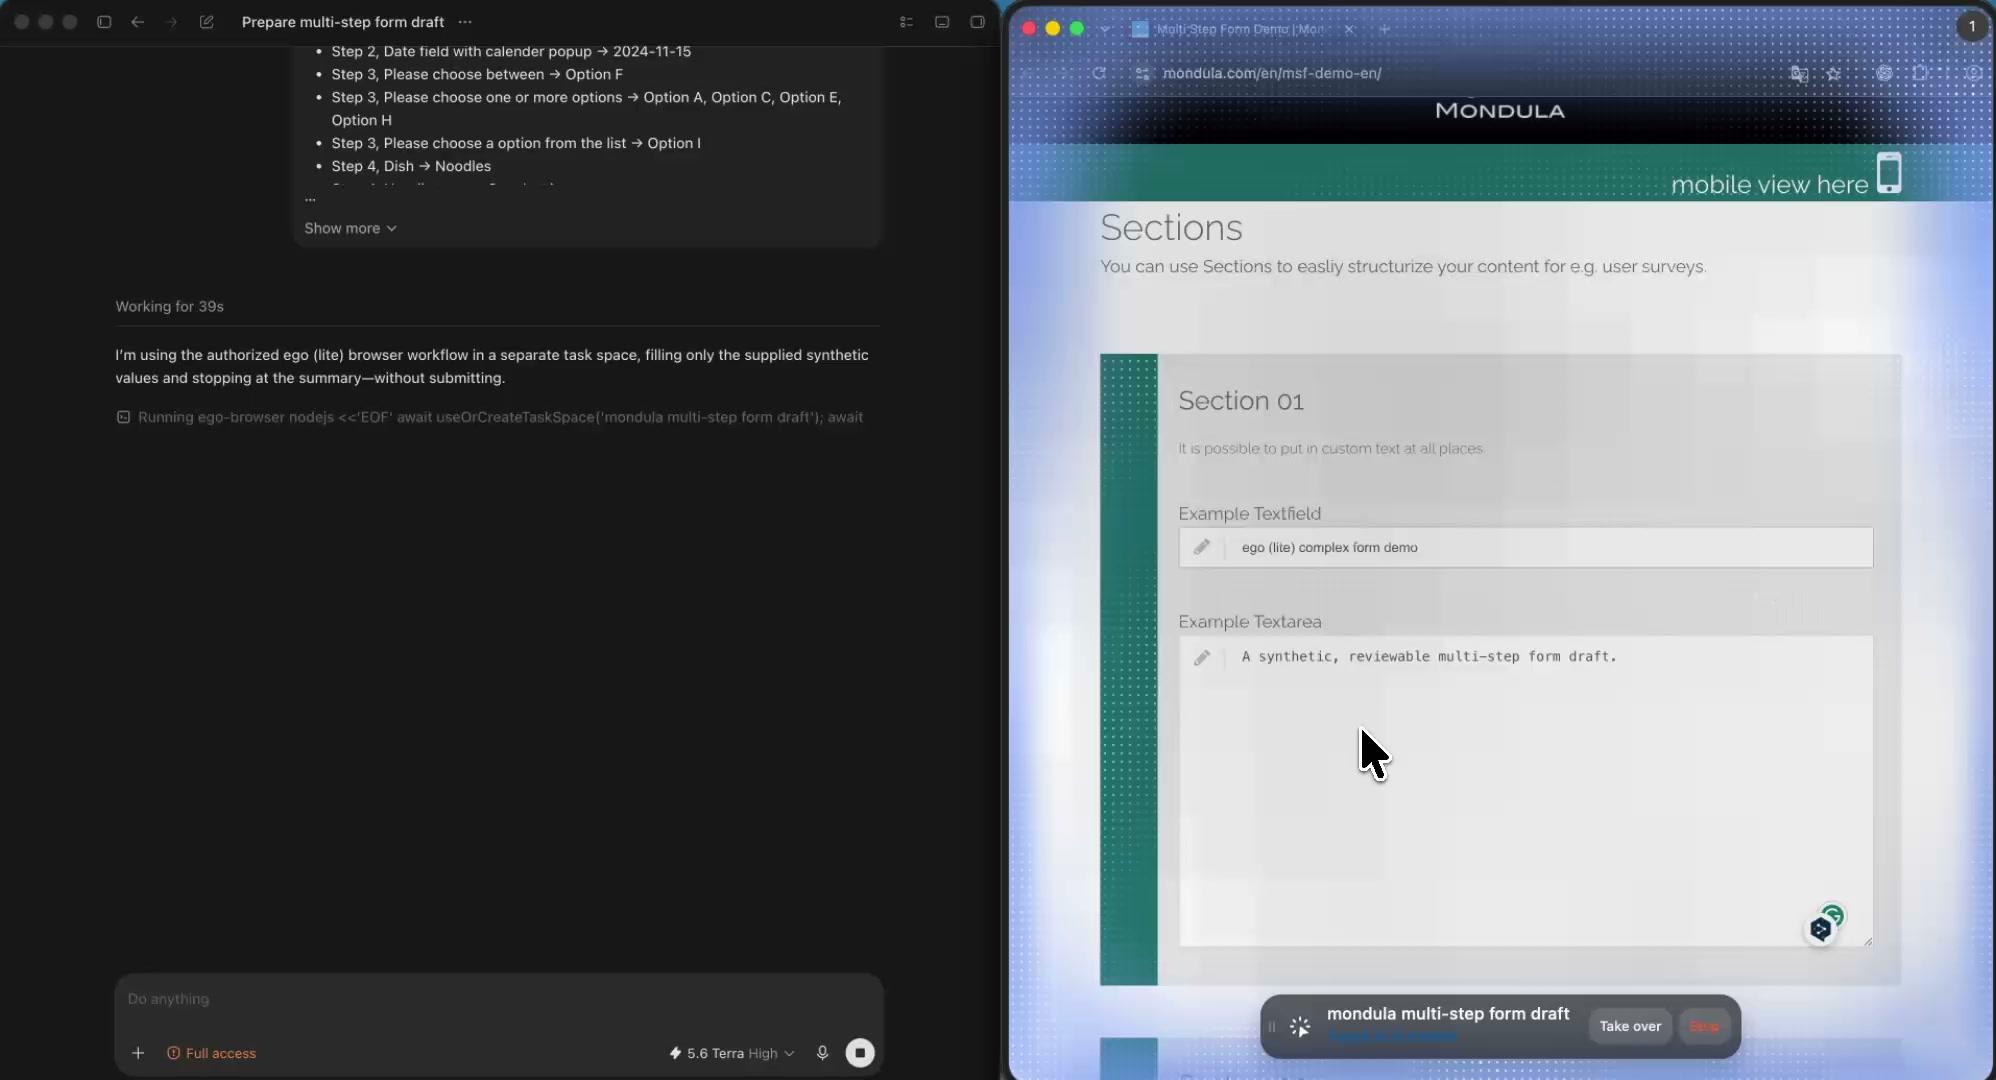Click the link under the task overlay title

(x=1391, y=1036)
